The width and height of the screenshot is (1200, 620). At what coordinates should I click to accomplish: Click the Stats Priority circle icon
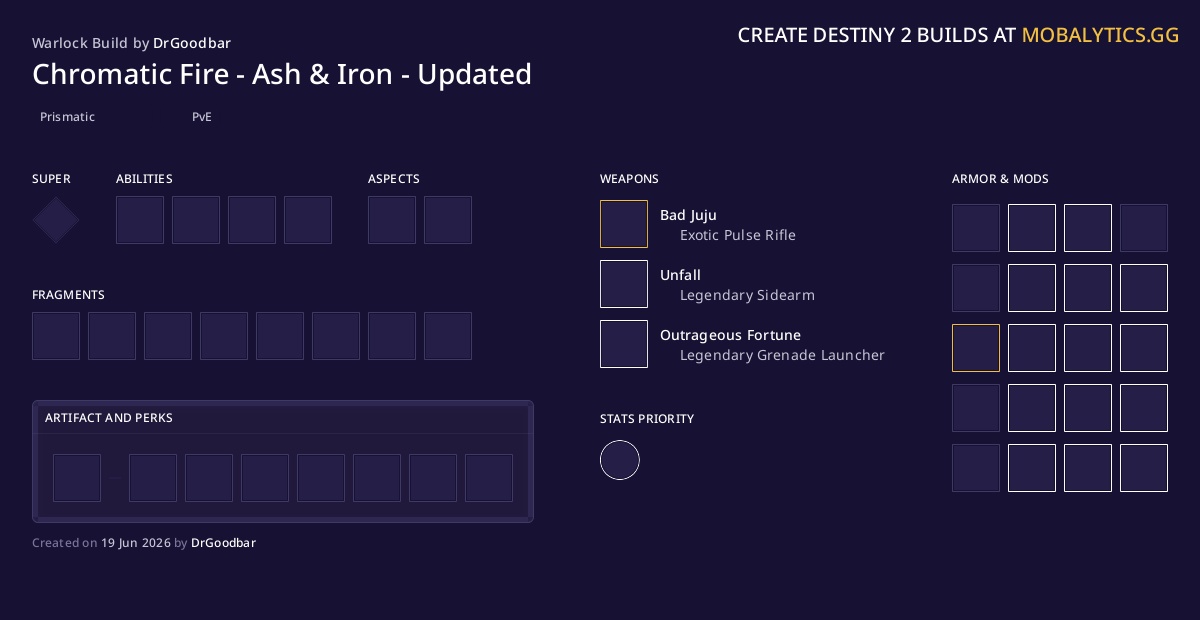620,460
